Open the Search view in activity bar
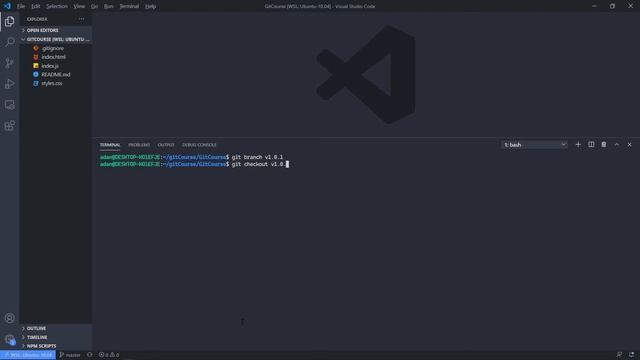The height and width of the screenshot is (360, 640). [x=9, y=42]
